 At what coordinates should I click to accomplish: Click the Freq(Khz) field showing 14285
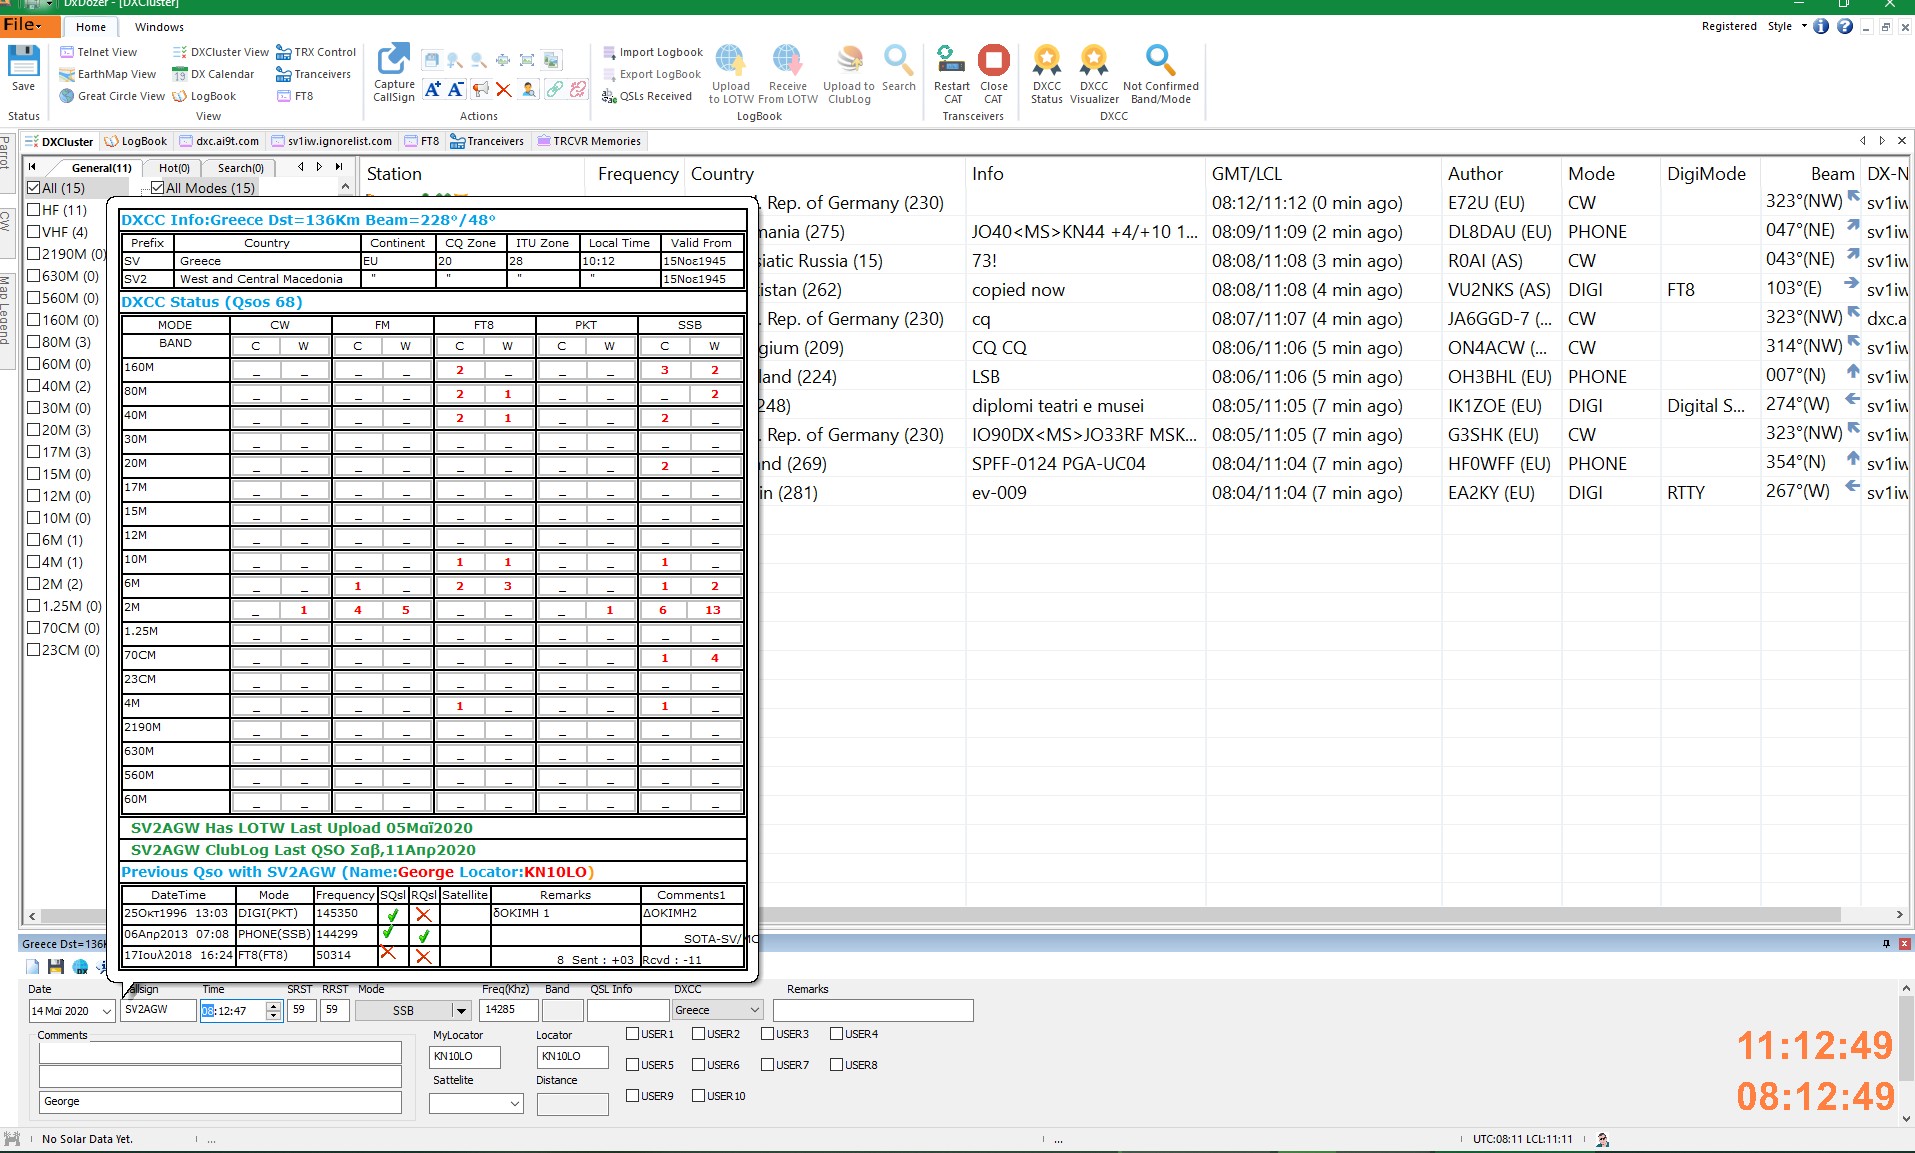(x=508, y=1010)
